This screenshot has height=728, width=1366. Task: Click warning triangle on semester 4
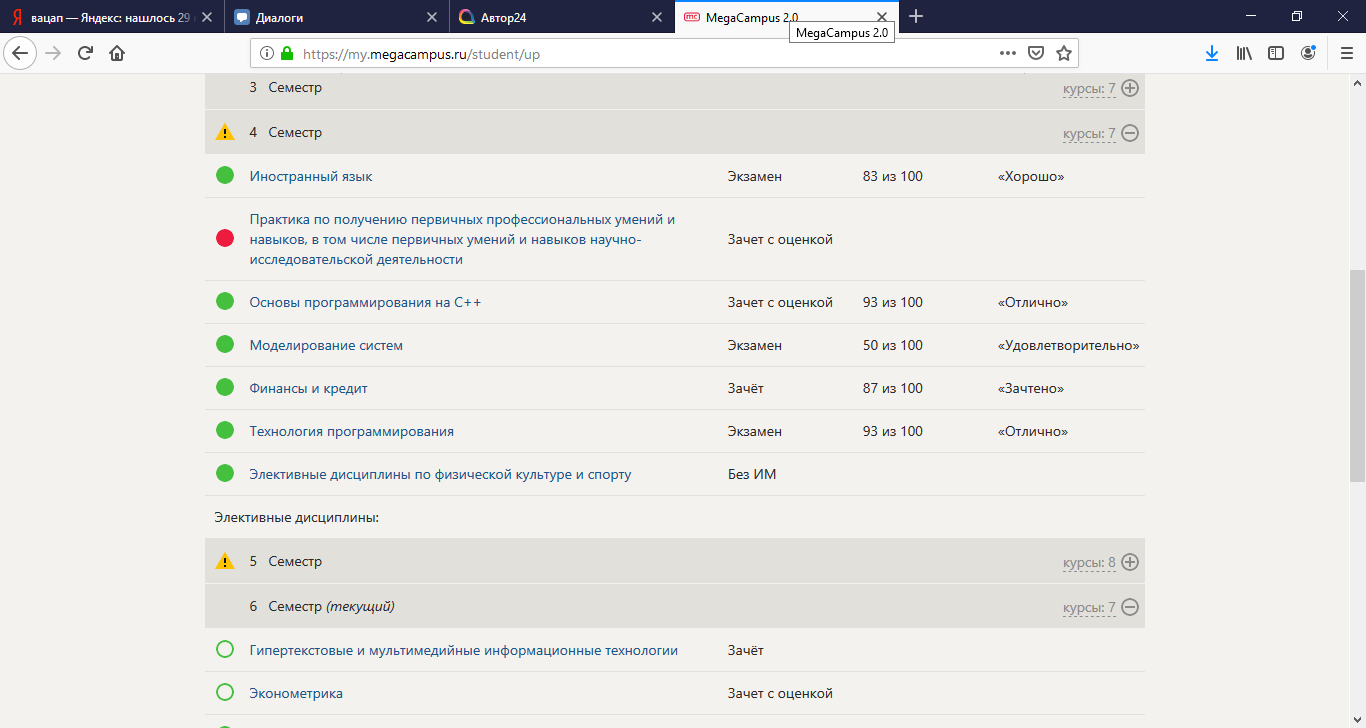click(x=225, y=132)
